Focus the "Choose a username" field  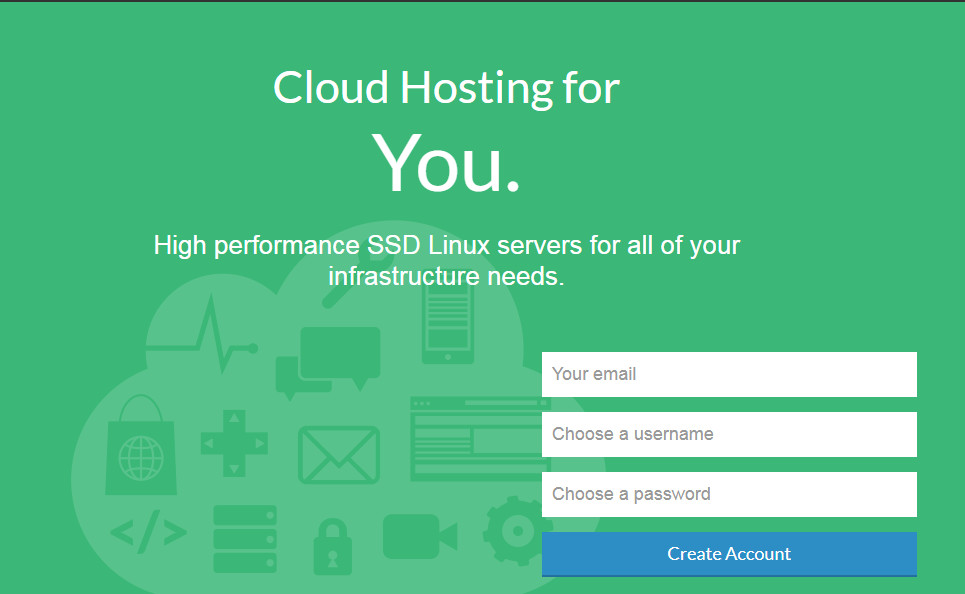pos(729,434)
